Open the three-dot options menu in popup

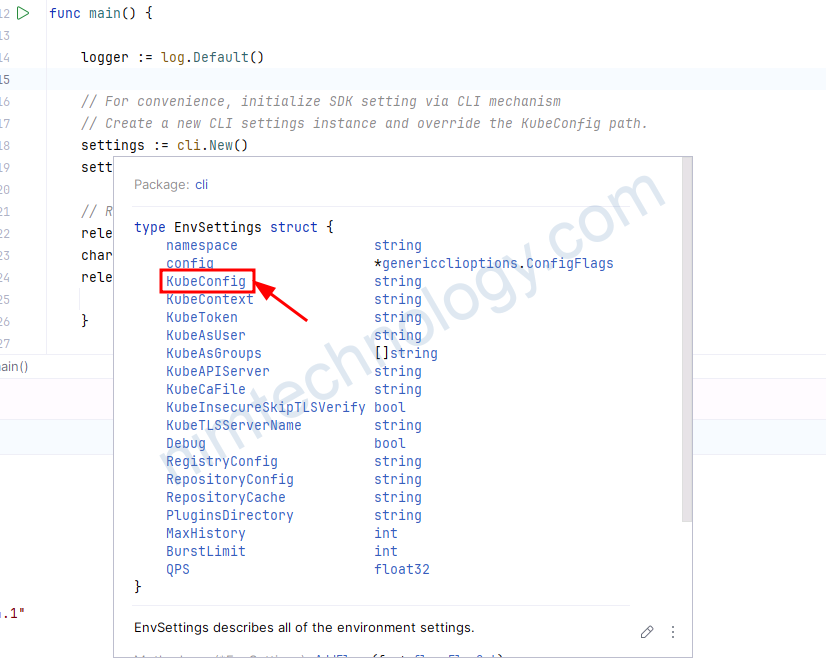(x=673, y=632)
